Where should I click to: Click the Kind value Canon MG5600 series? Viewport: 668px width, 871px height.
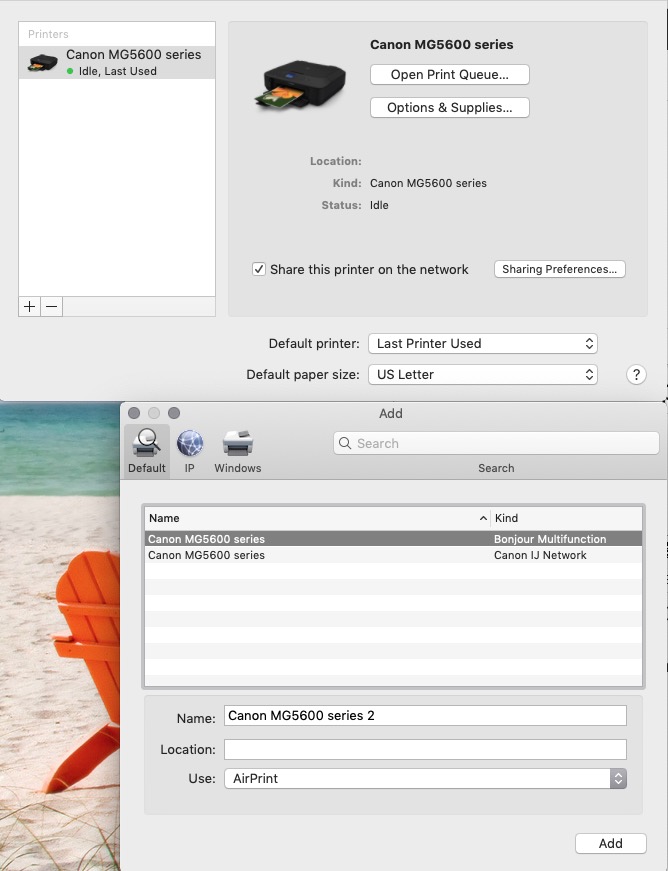428,183
